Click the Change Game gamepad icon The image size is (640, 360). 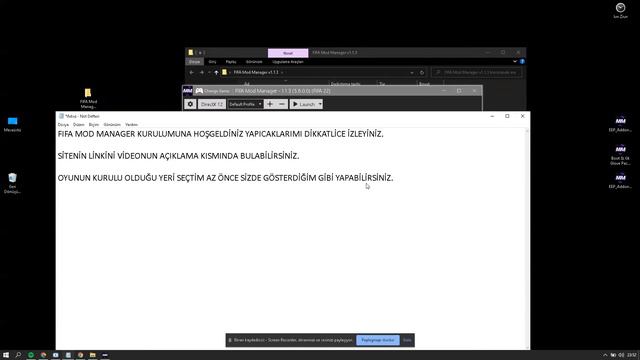tap(199, 91)
